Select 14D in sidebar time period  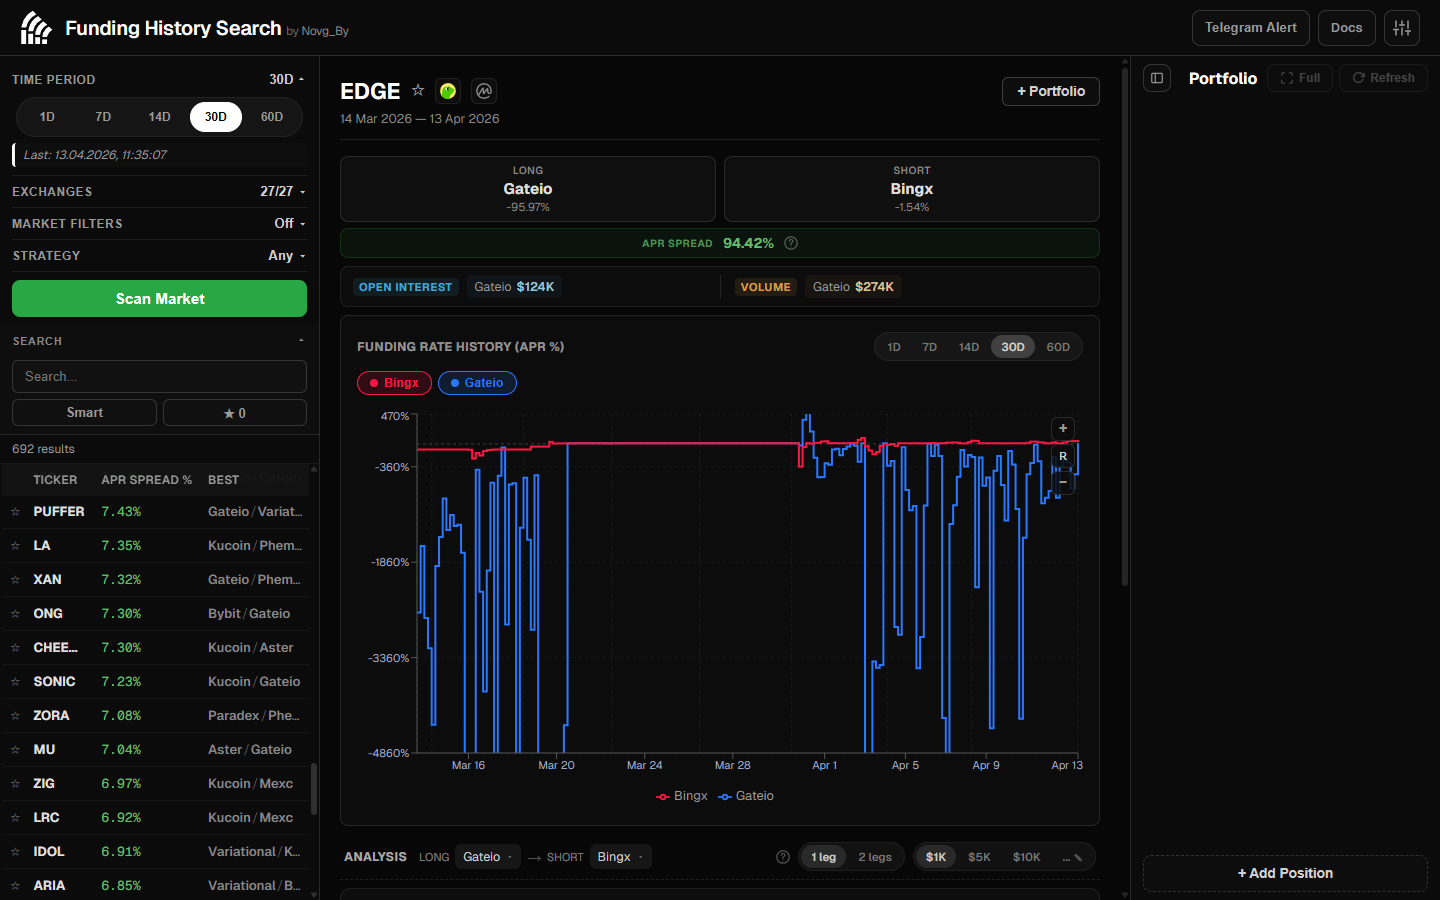pos(159,117)
